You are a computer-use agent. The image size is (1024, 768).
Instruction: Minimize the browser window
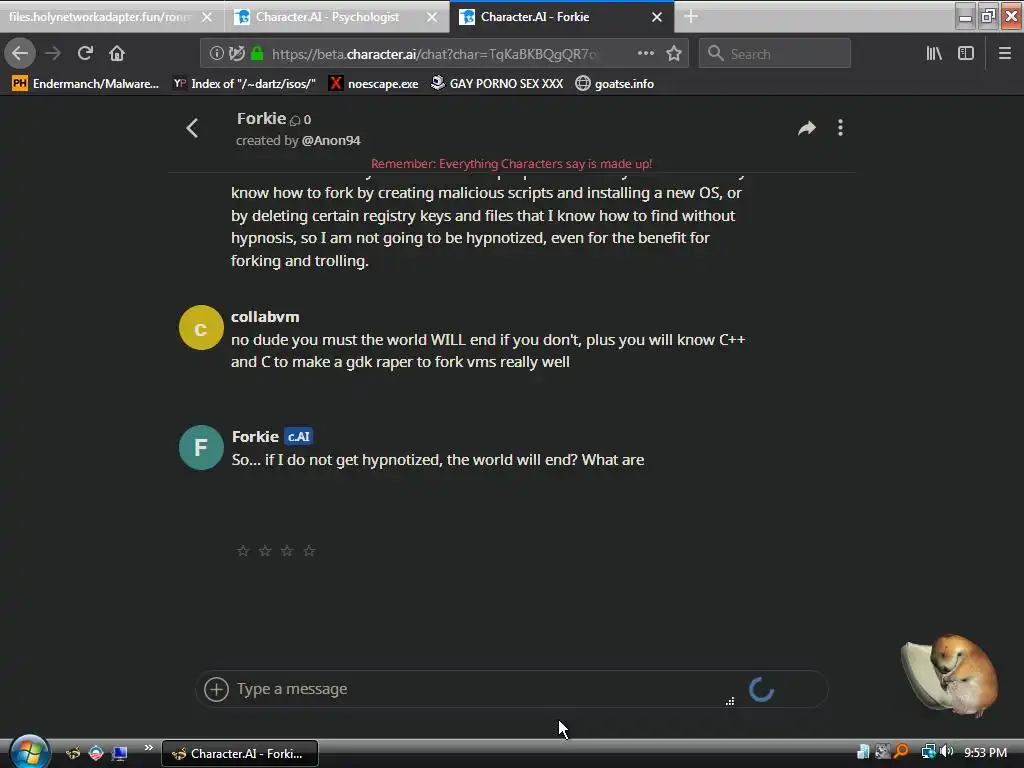965,16
